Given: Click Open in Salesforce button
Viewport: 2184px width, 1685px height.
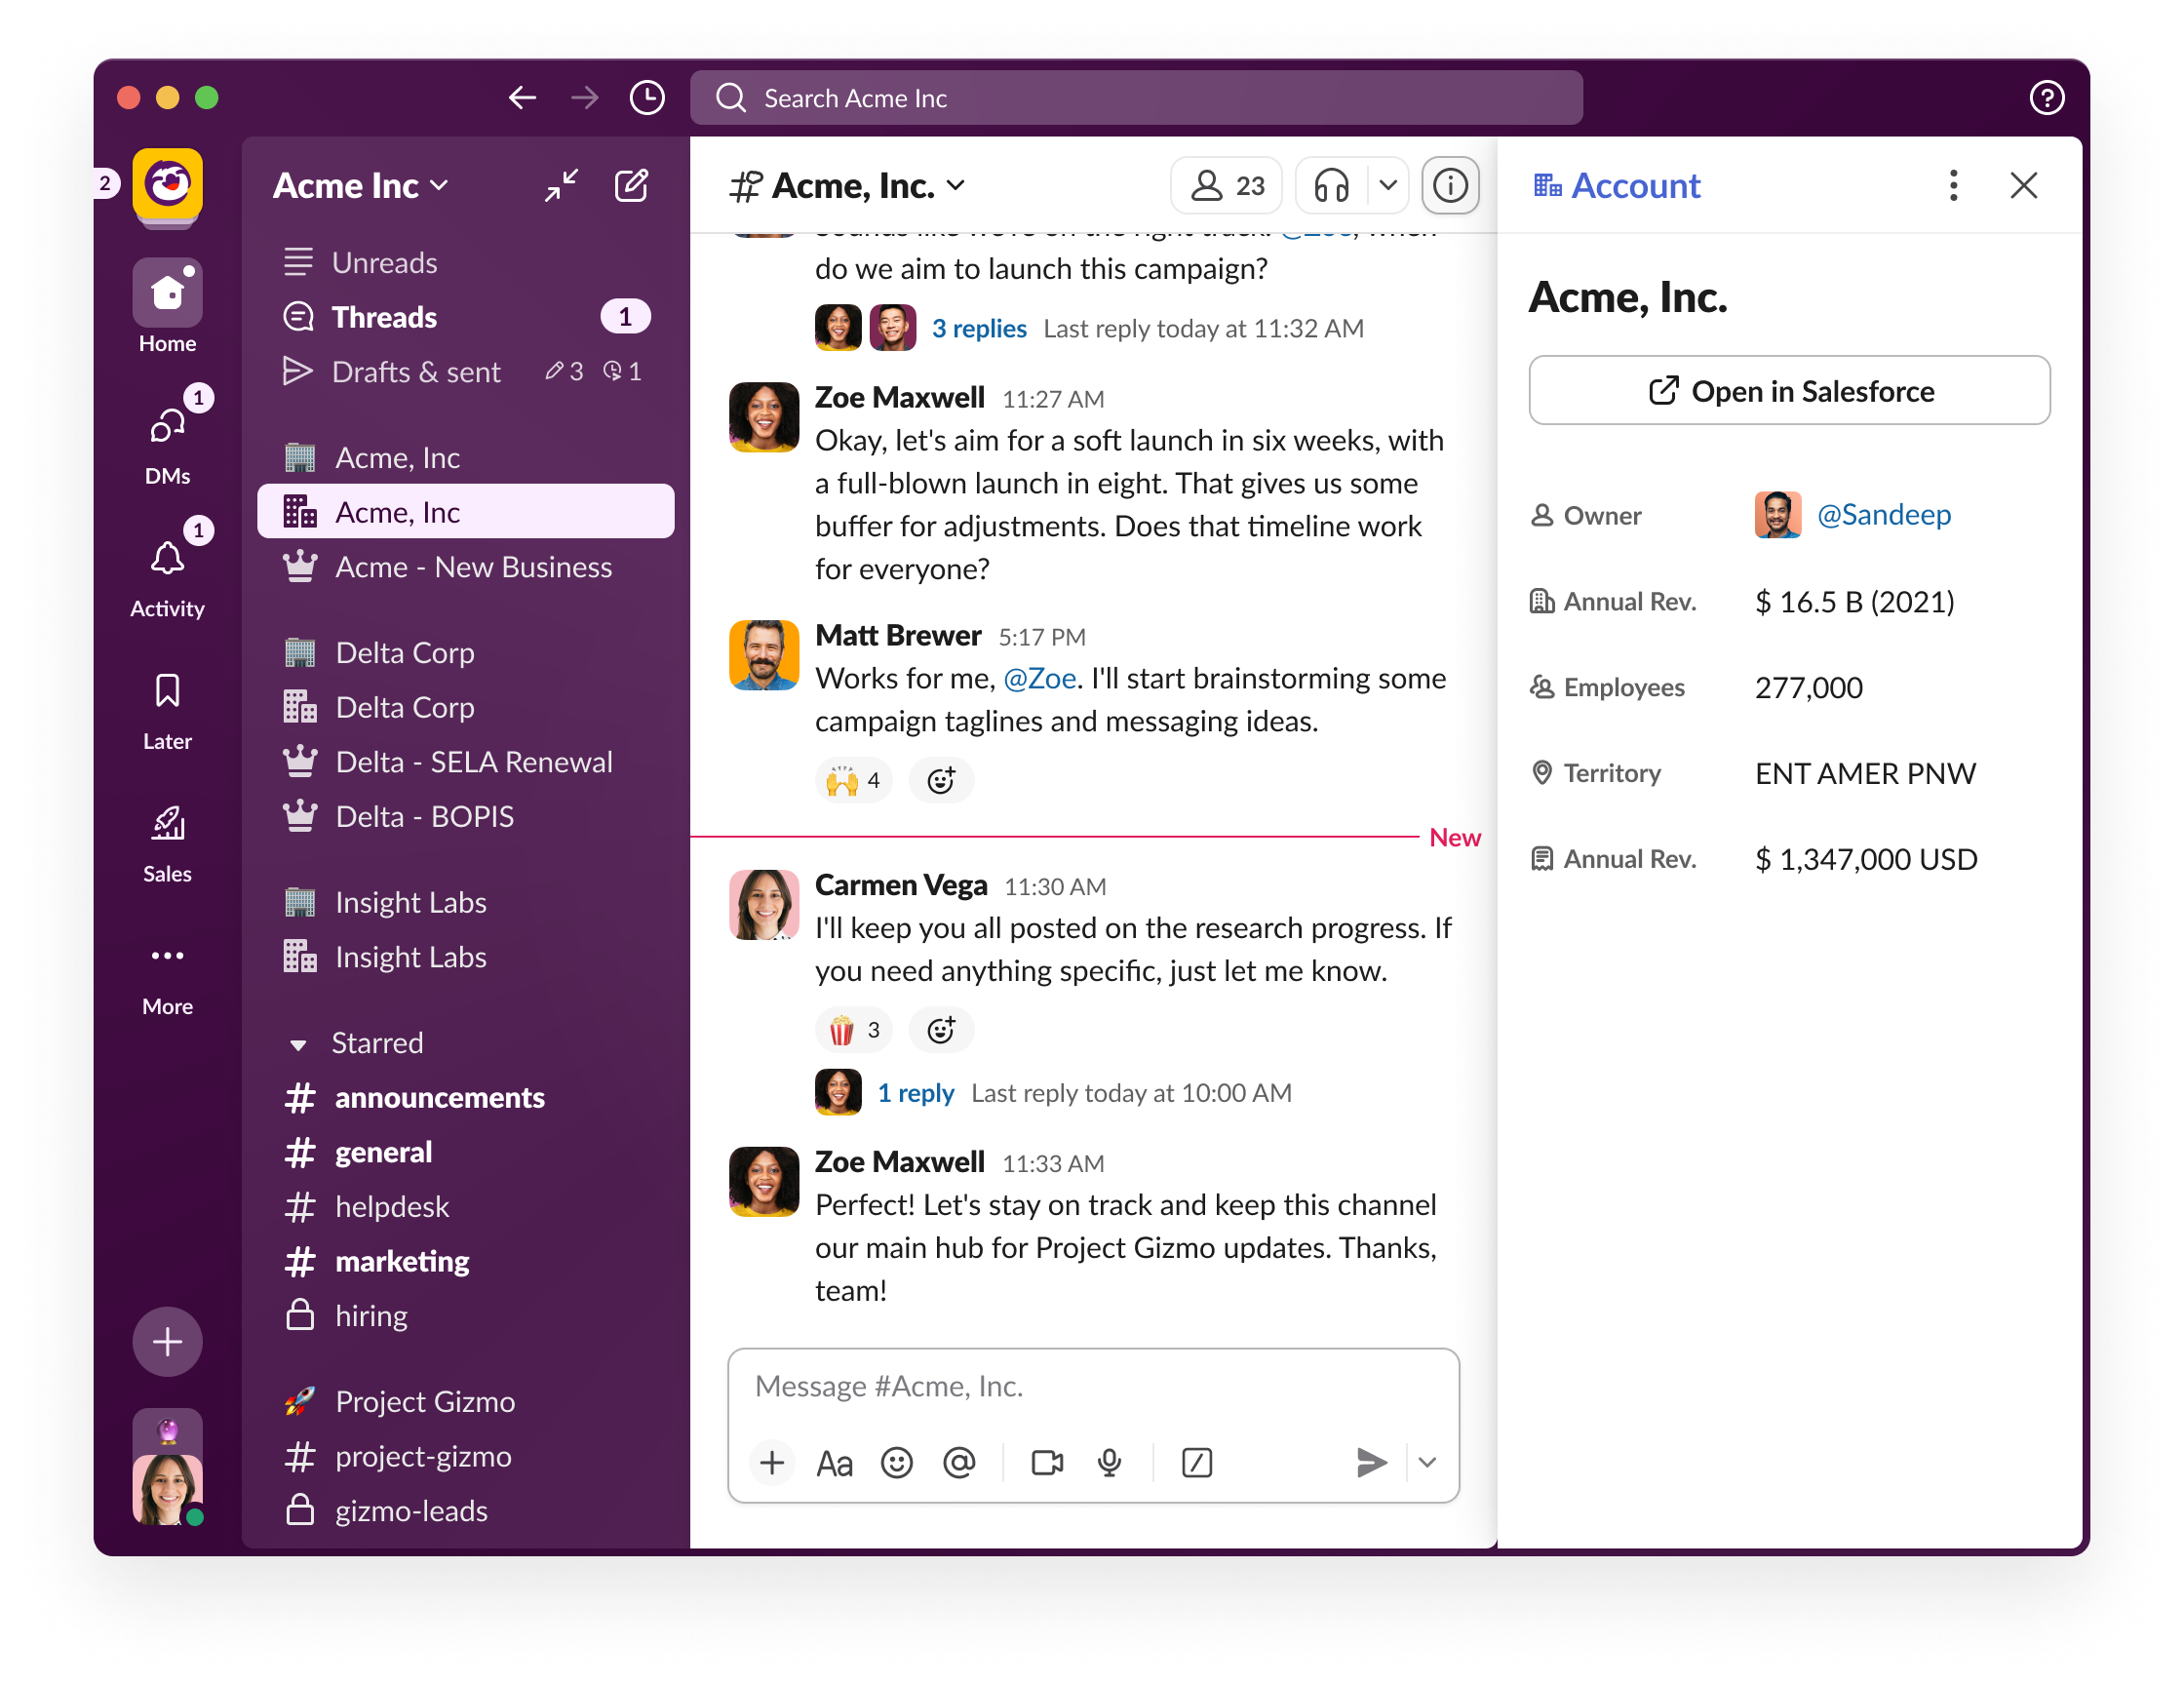Looking at the screenshot, I should (x=1789, y=391).
